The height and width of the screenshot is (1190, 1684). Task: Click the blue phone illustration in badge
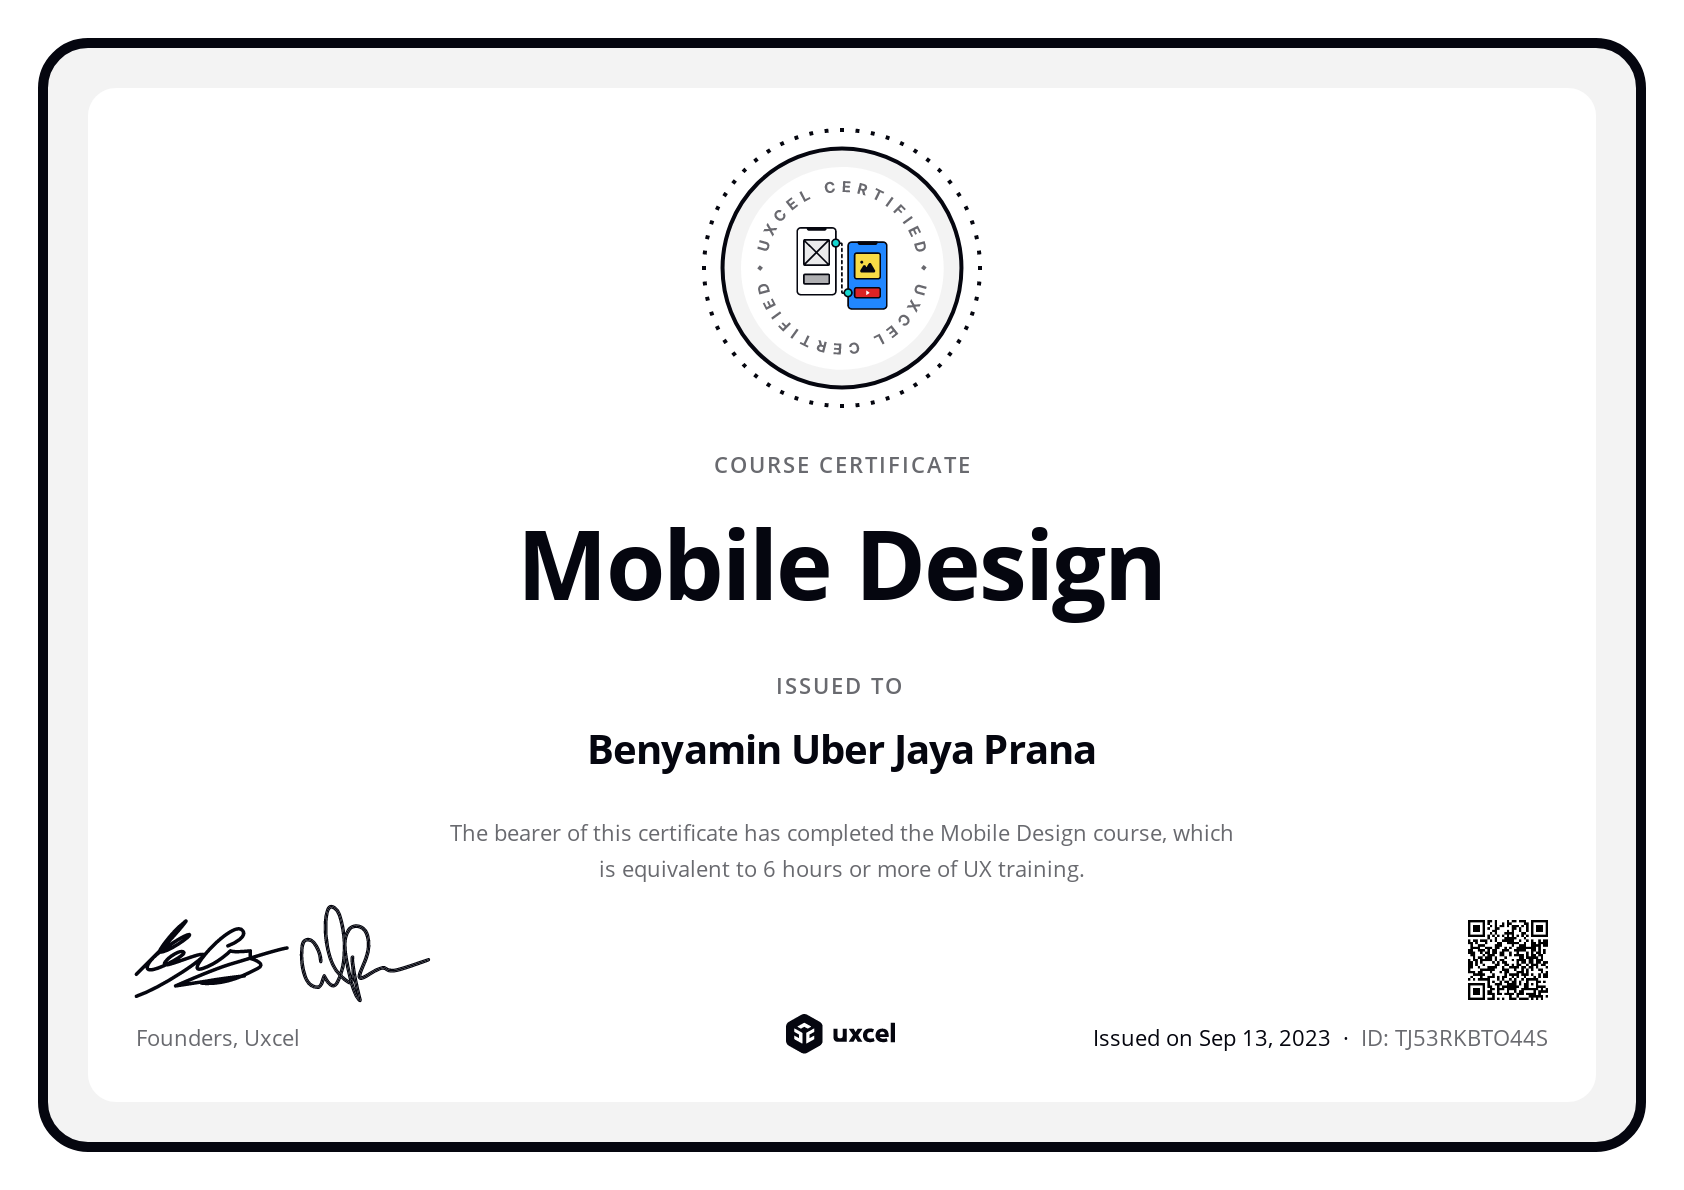[867, 275]
